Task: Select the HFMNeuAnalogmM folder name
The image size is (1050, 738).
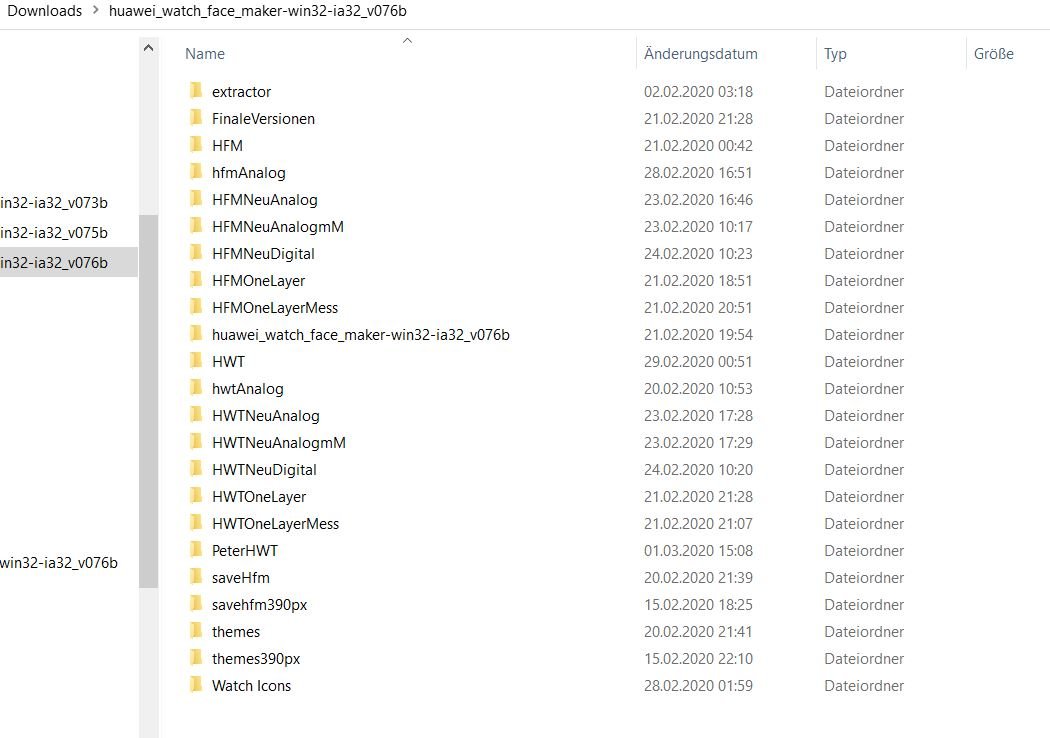Action: tap(278, 227)
